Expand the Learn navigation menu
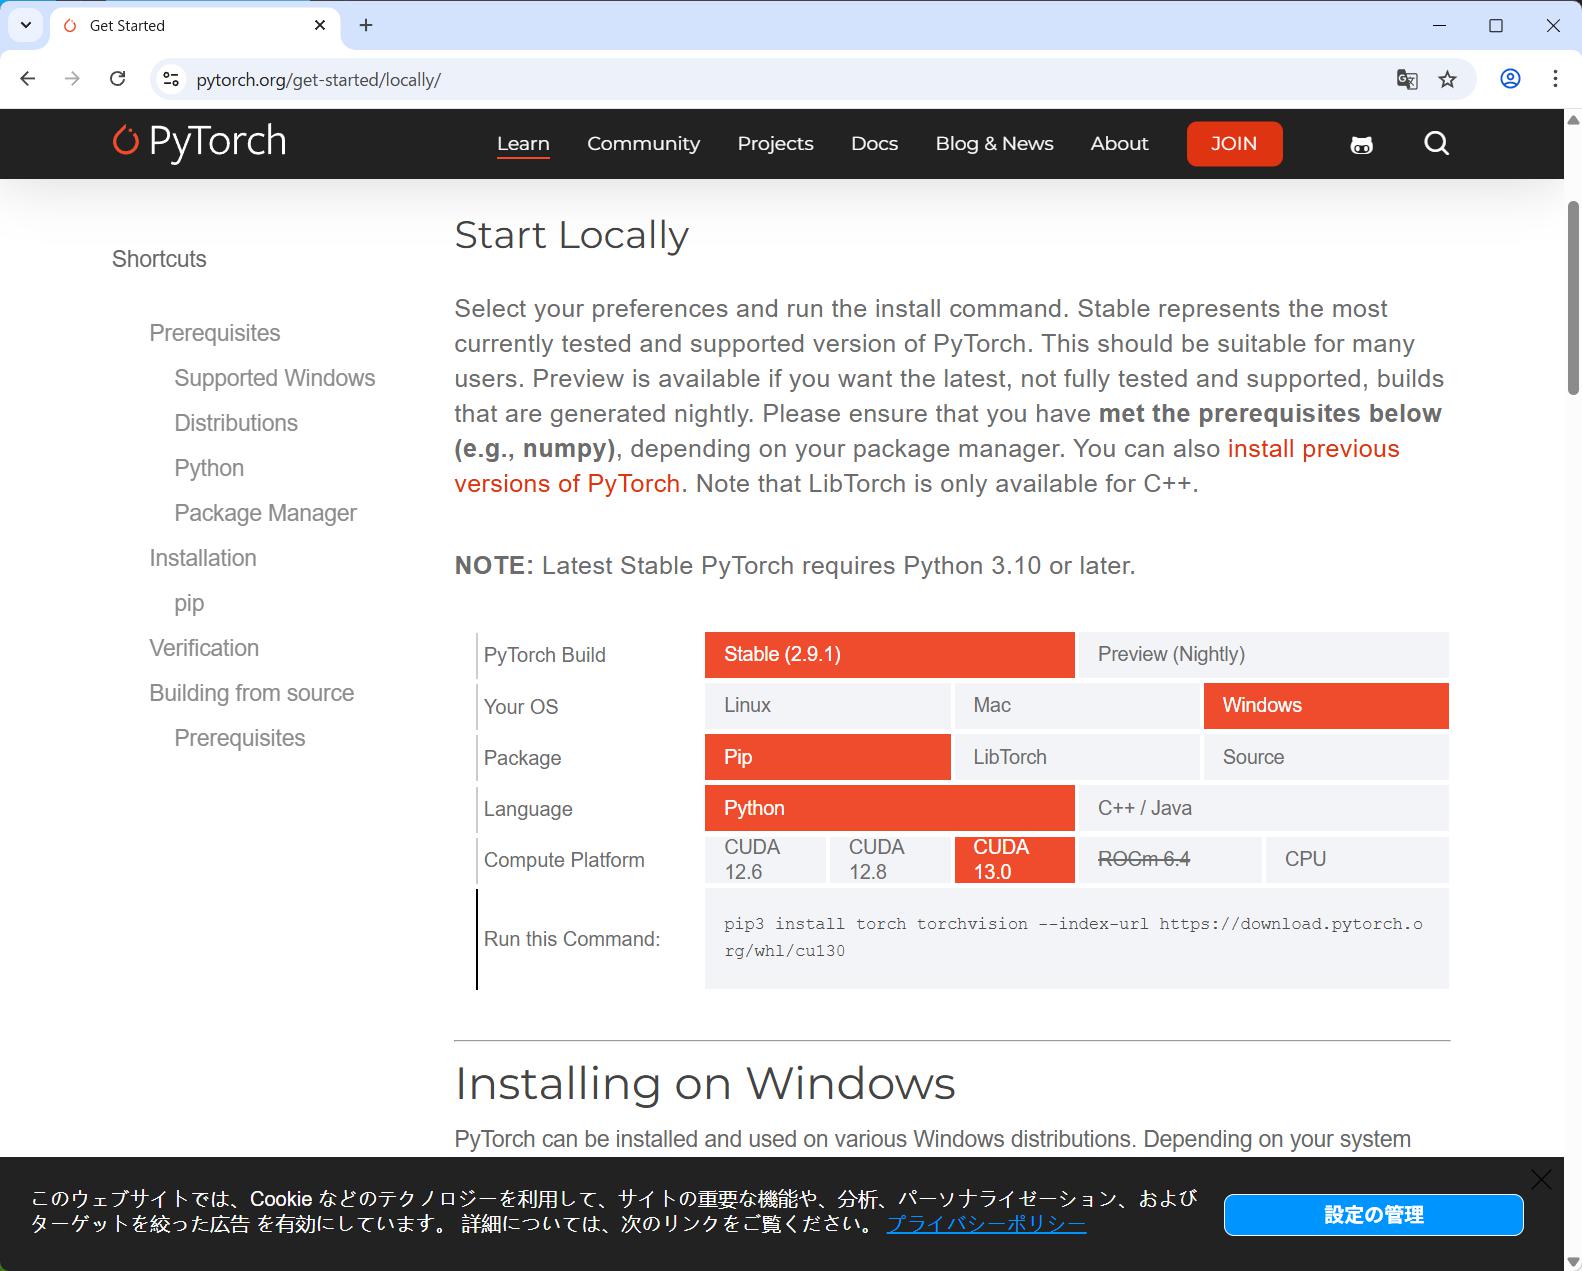This screenshot has height=1271, width=1582. pyautogui.click(x=523, y=144)
